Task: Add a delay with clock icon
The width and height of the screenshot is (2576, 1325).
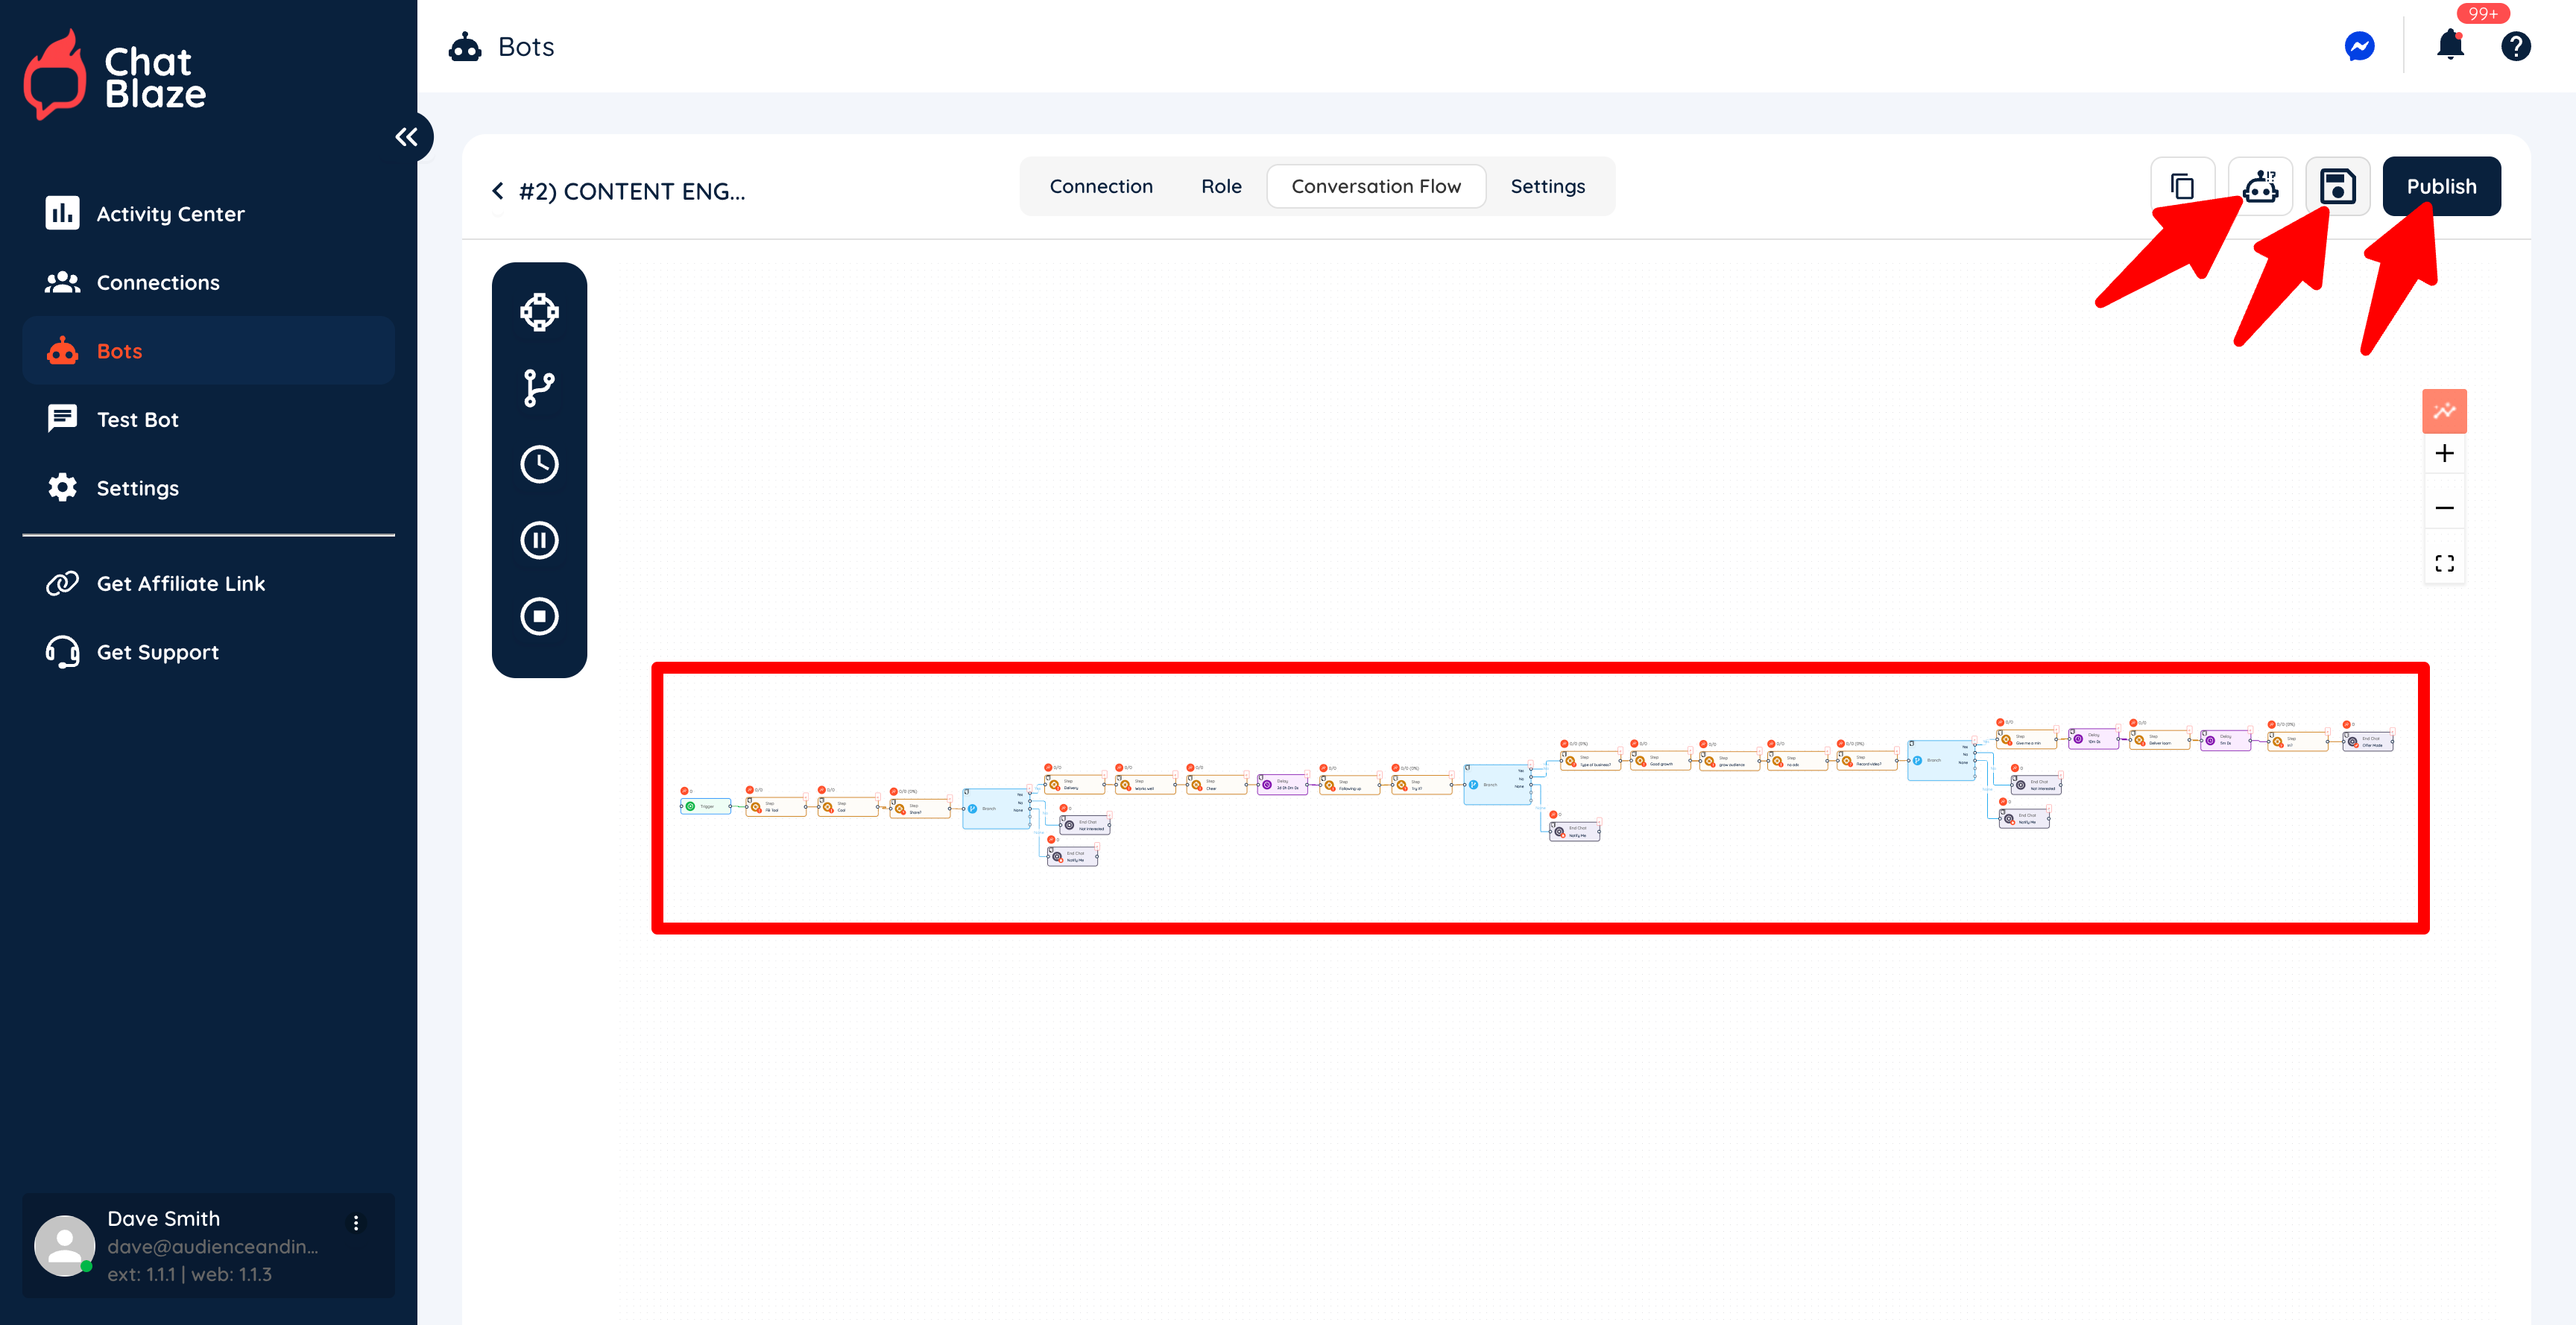Action: pyautogui.click(x=539, y=464)
